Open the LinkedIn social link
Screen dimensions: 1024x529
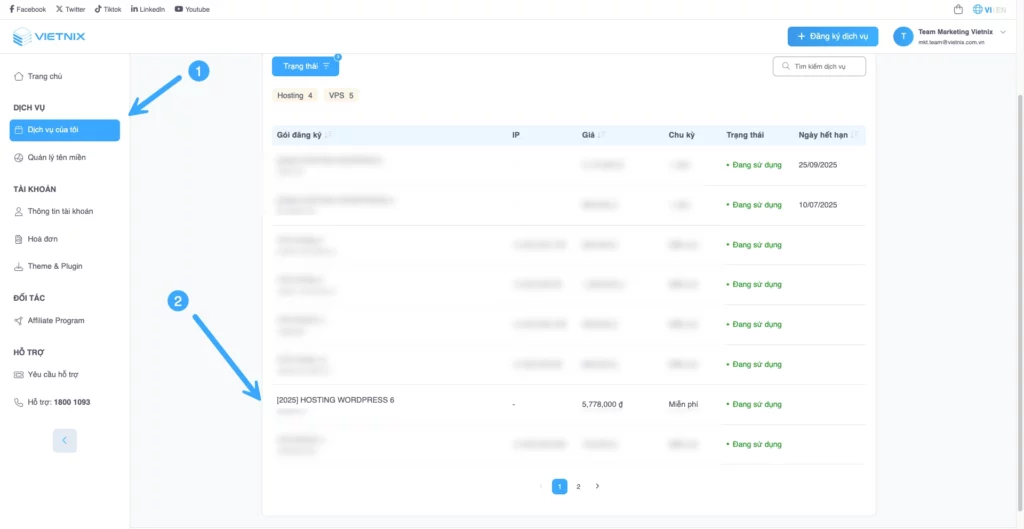coord(148,9)
